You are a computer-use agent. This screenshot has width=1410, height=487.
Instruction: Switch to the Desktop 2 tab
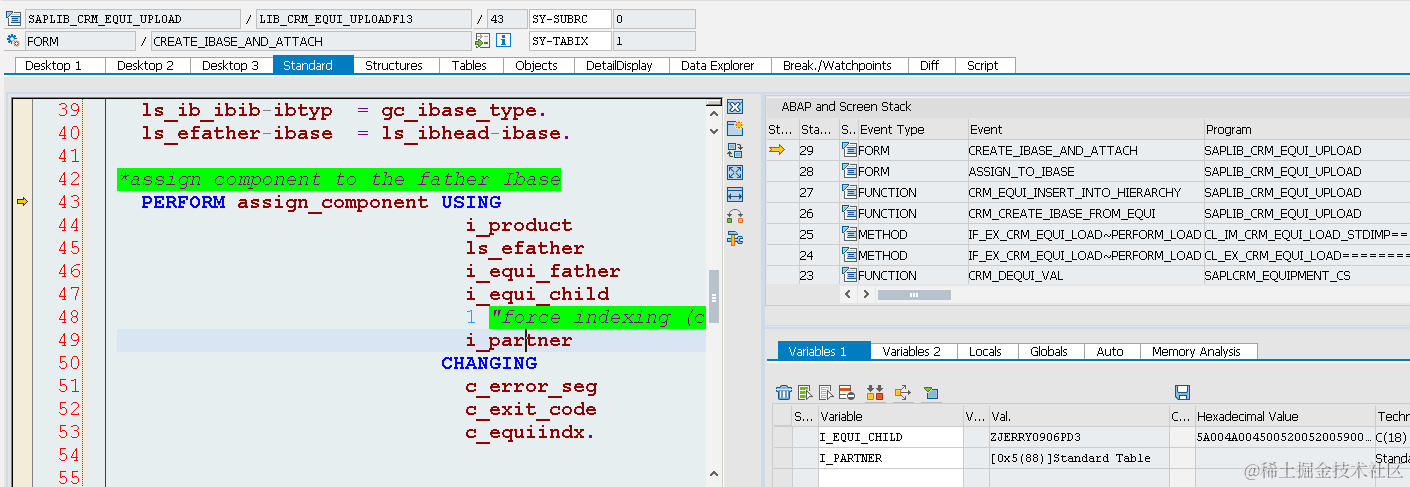coord(146,65)
